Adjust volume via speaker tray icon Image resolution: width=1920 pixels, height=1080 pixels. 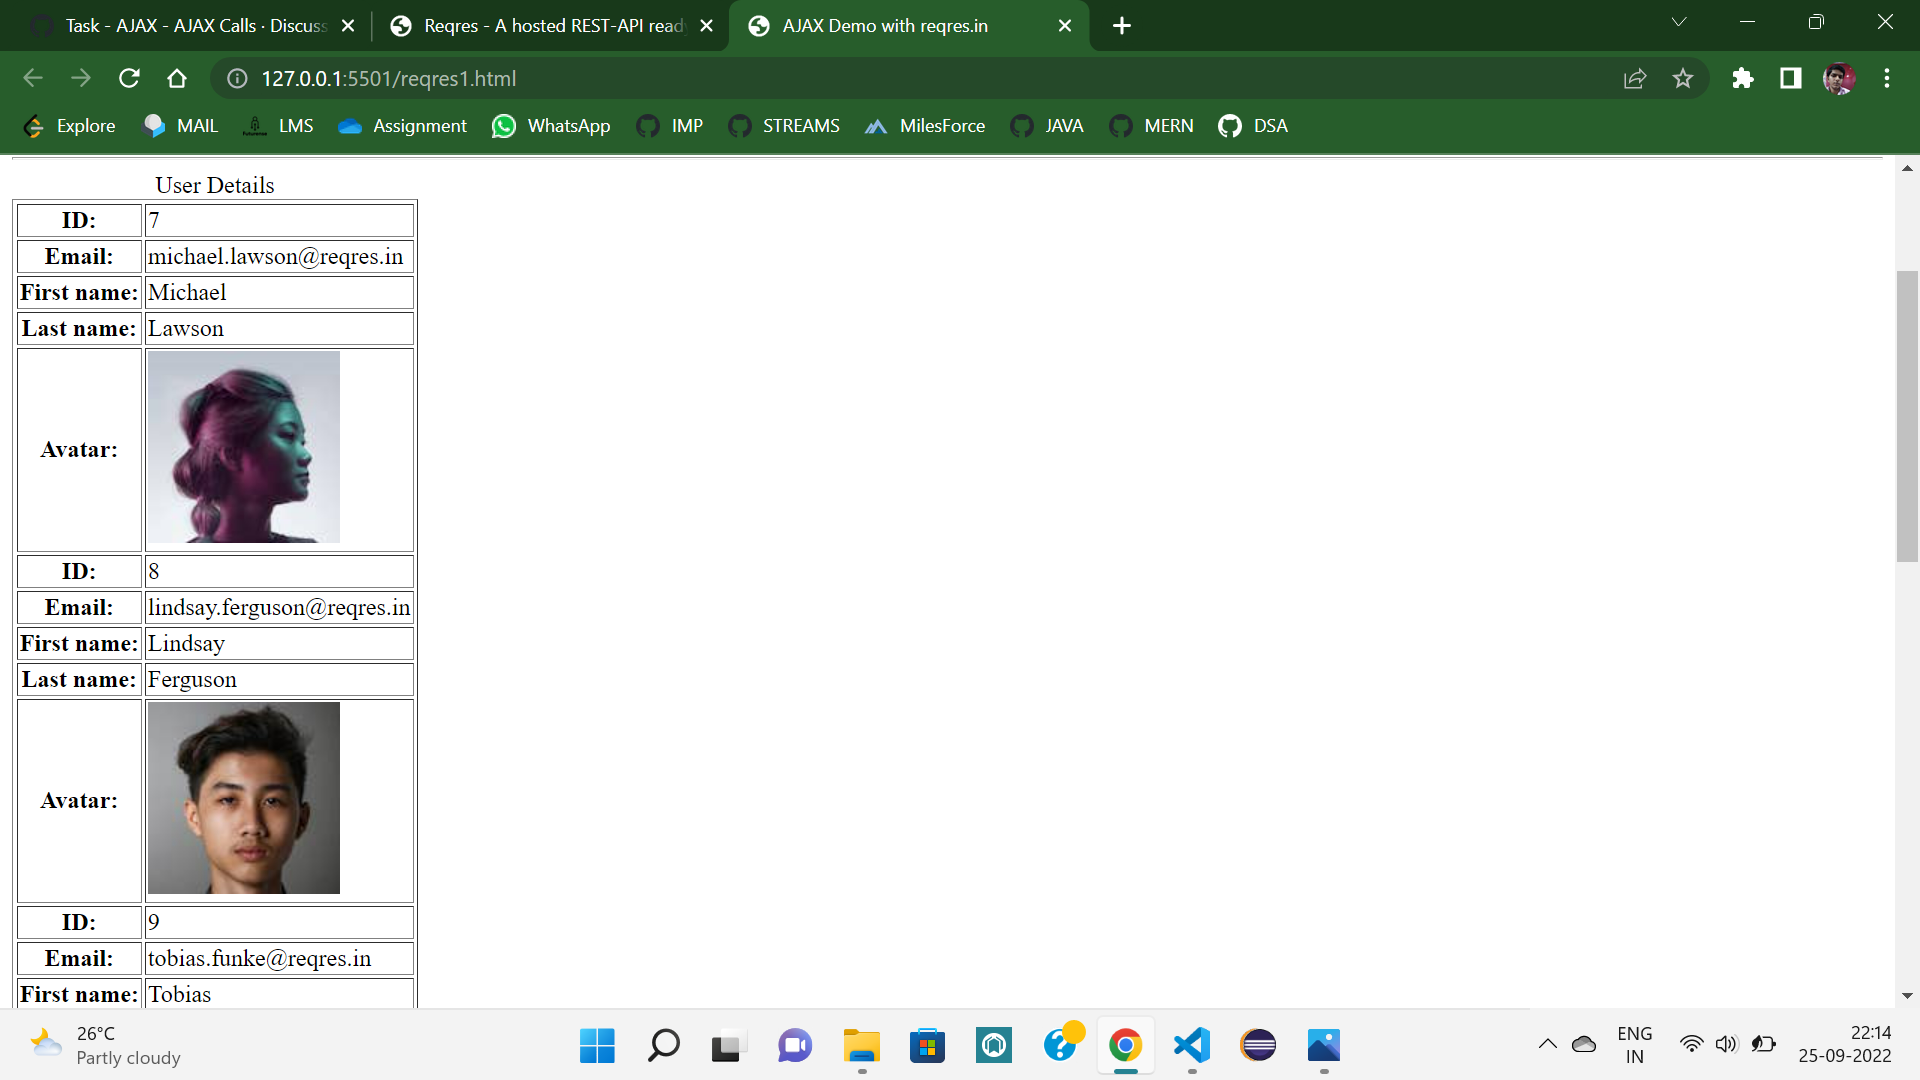pyautogui.click(x=1726, y=1044)
